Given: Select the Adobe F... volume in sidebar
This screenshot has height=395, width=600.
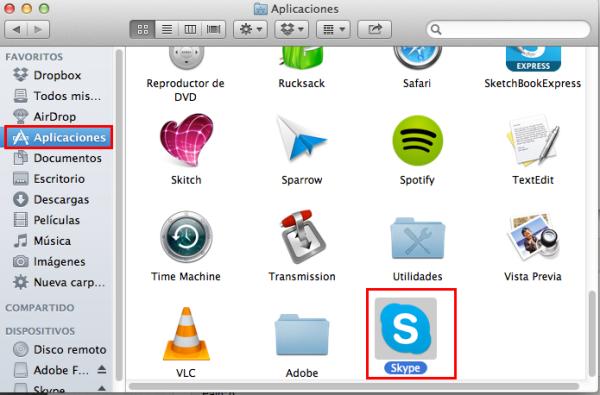Looking at the screenshot, I should pyautogui.click(x=51, y=370).
